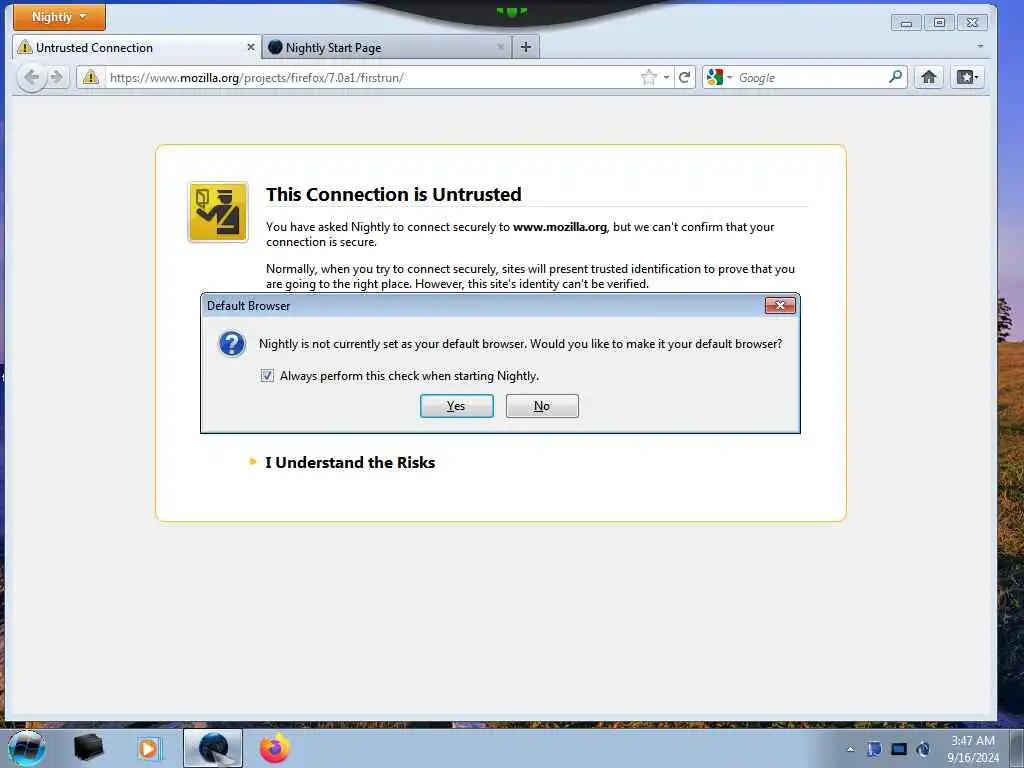Click the This Connection is Untrusted heading
Screen dimensions: 1024x768
pyautogui.click(x=394, y=194)
